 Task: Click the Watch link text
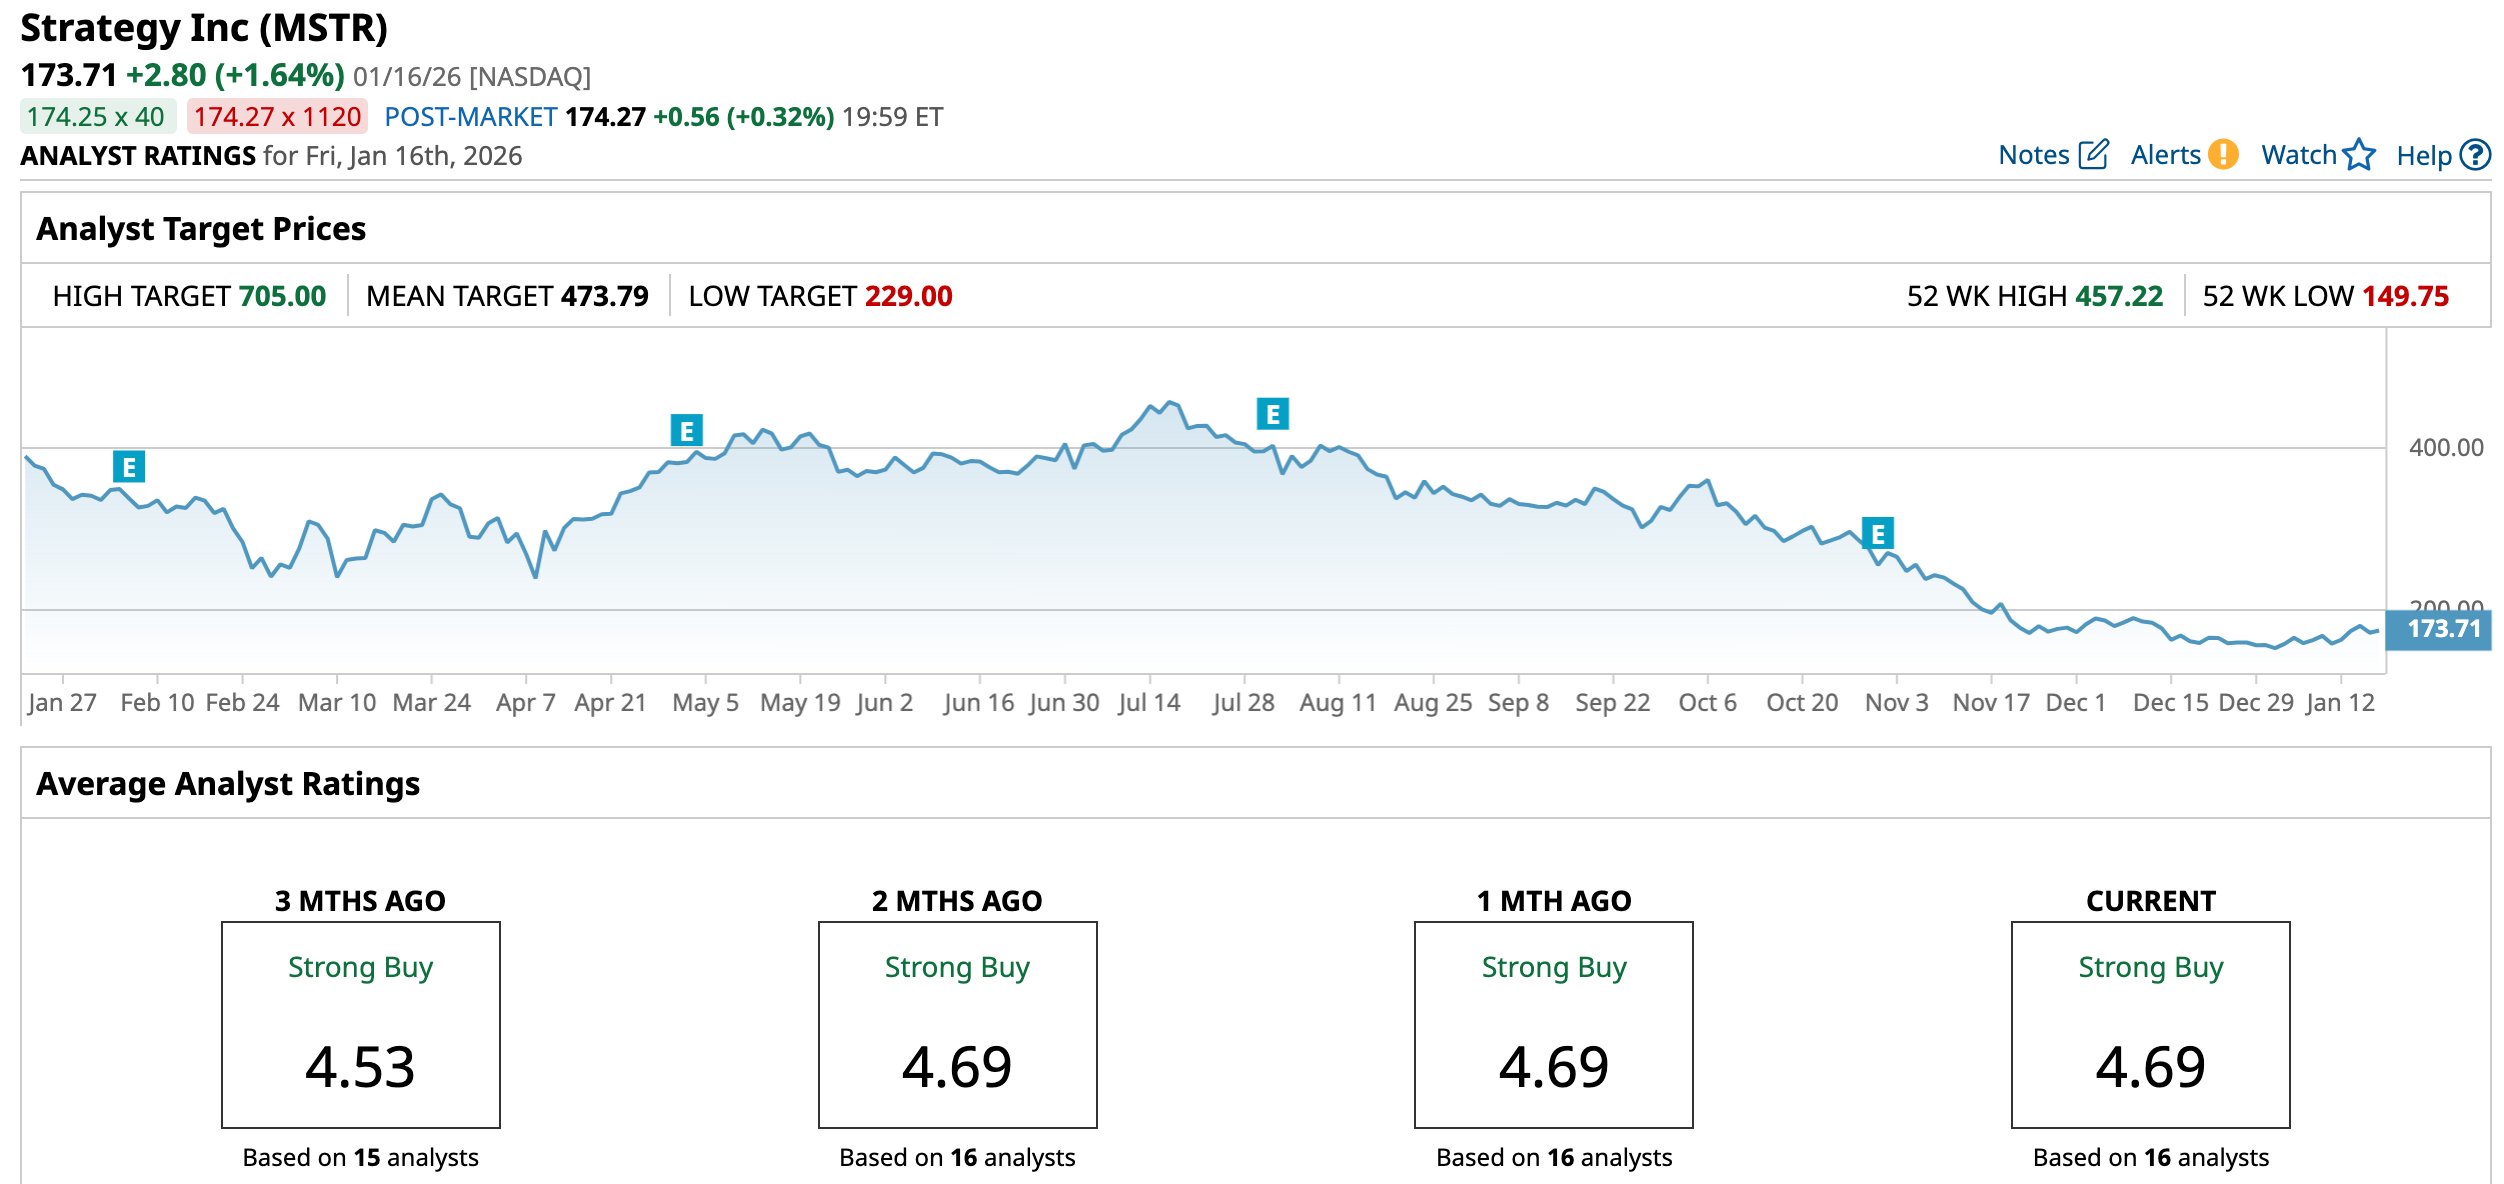(x=2298, y=155)
